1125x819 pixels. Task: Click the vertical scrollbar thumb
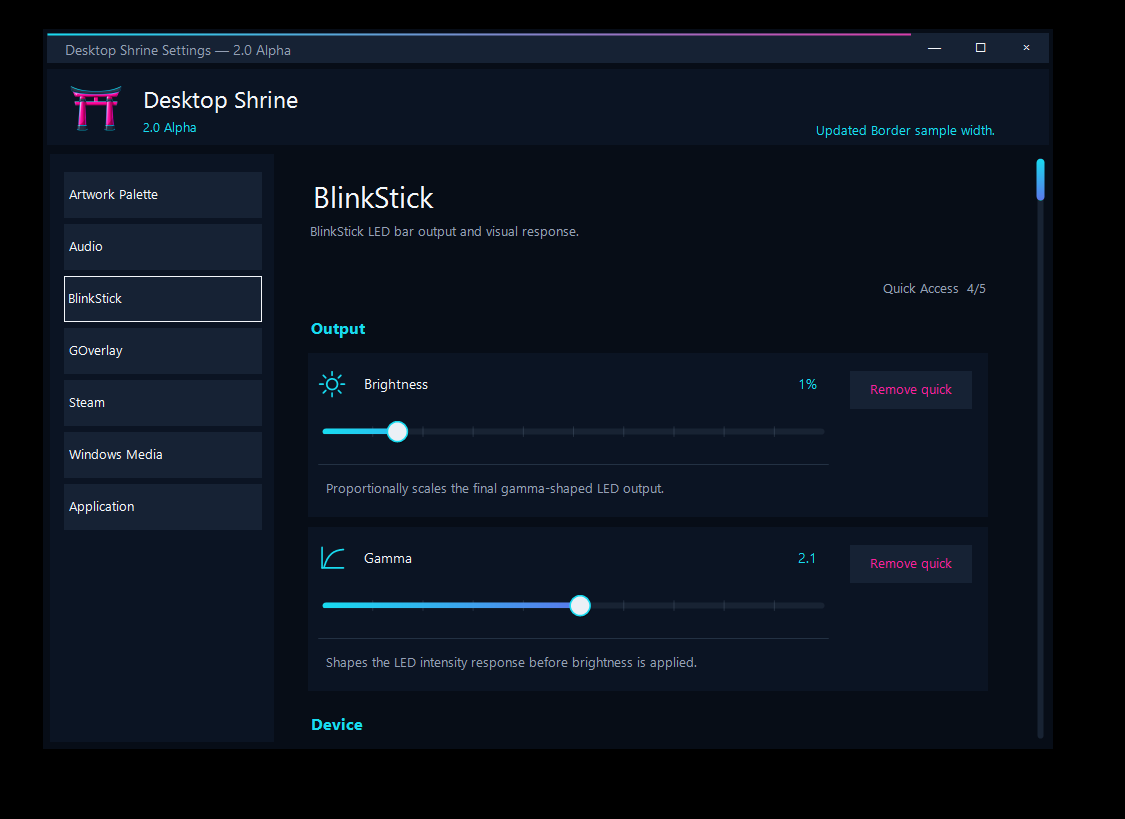tap(1040, 179)
